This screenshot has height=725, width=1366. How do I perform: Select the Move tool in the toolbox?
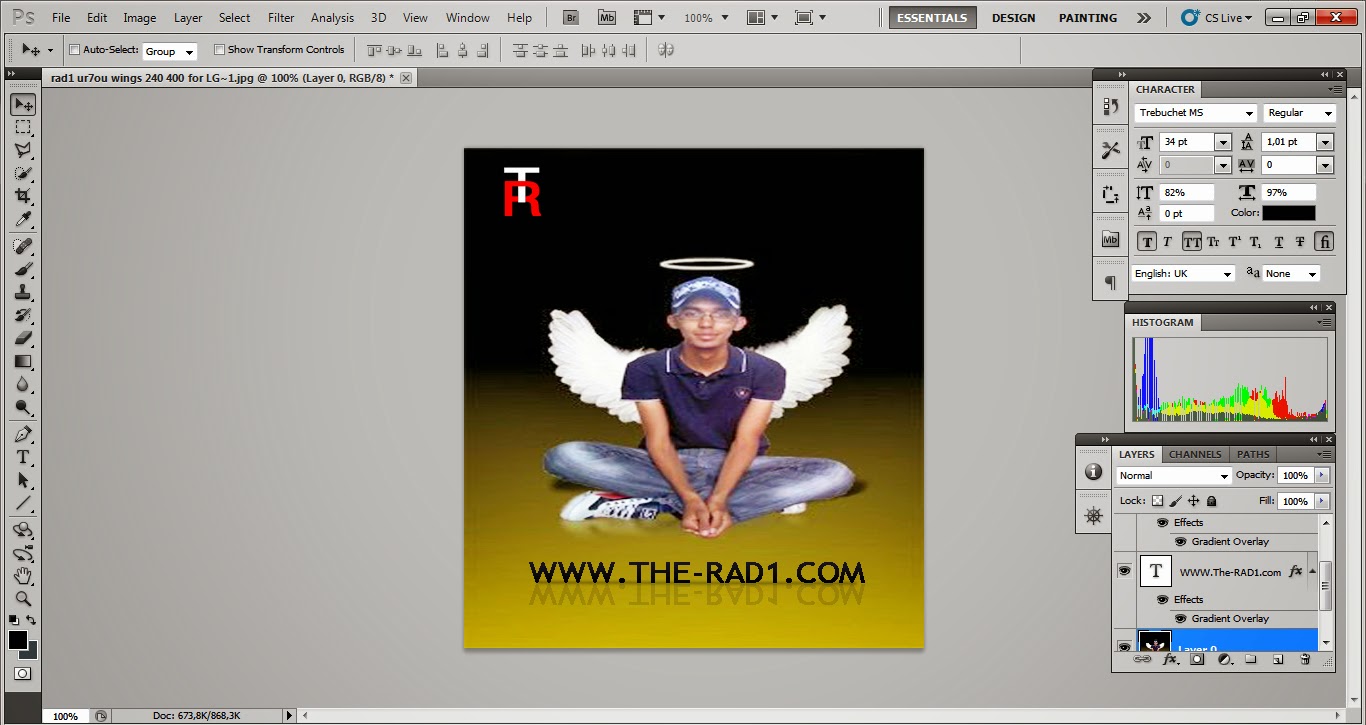(22, 104)
